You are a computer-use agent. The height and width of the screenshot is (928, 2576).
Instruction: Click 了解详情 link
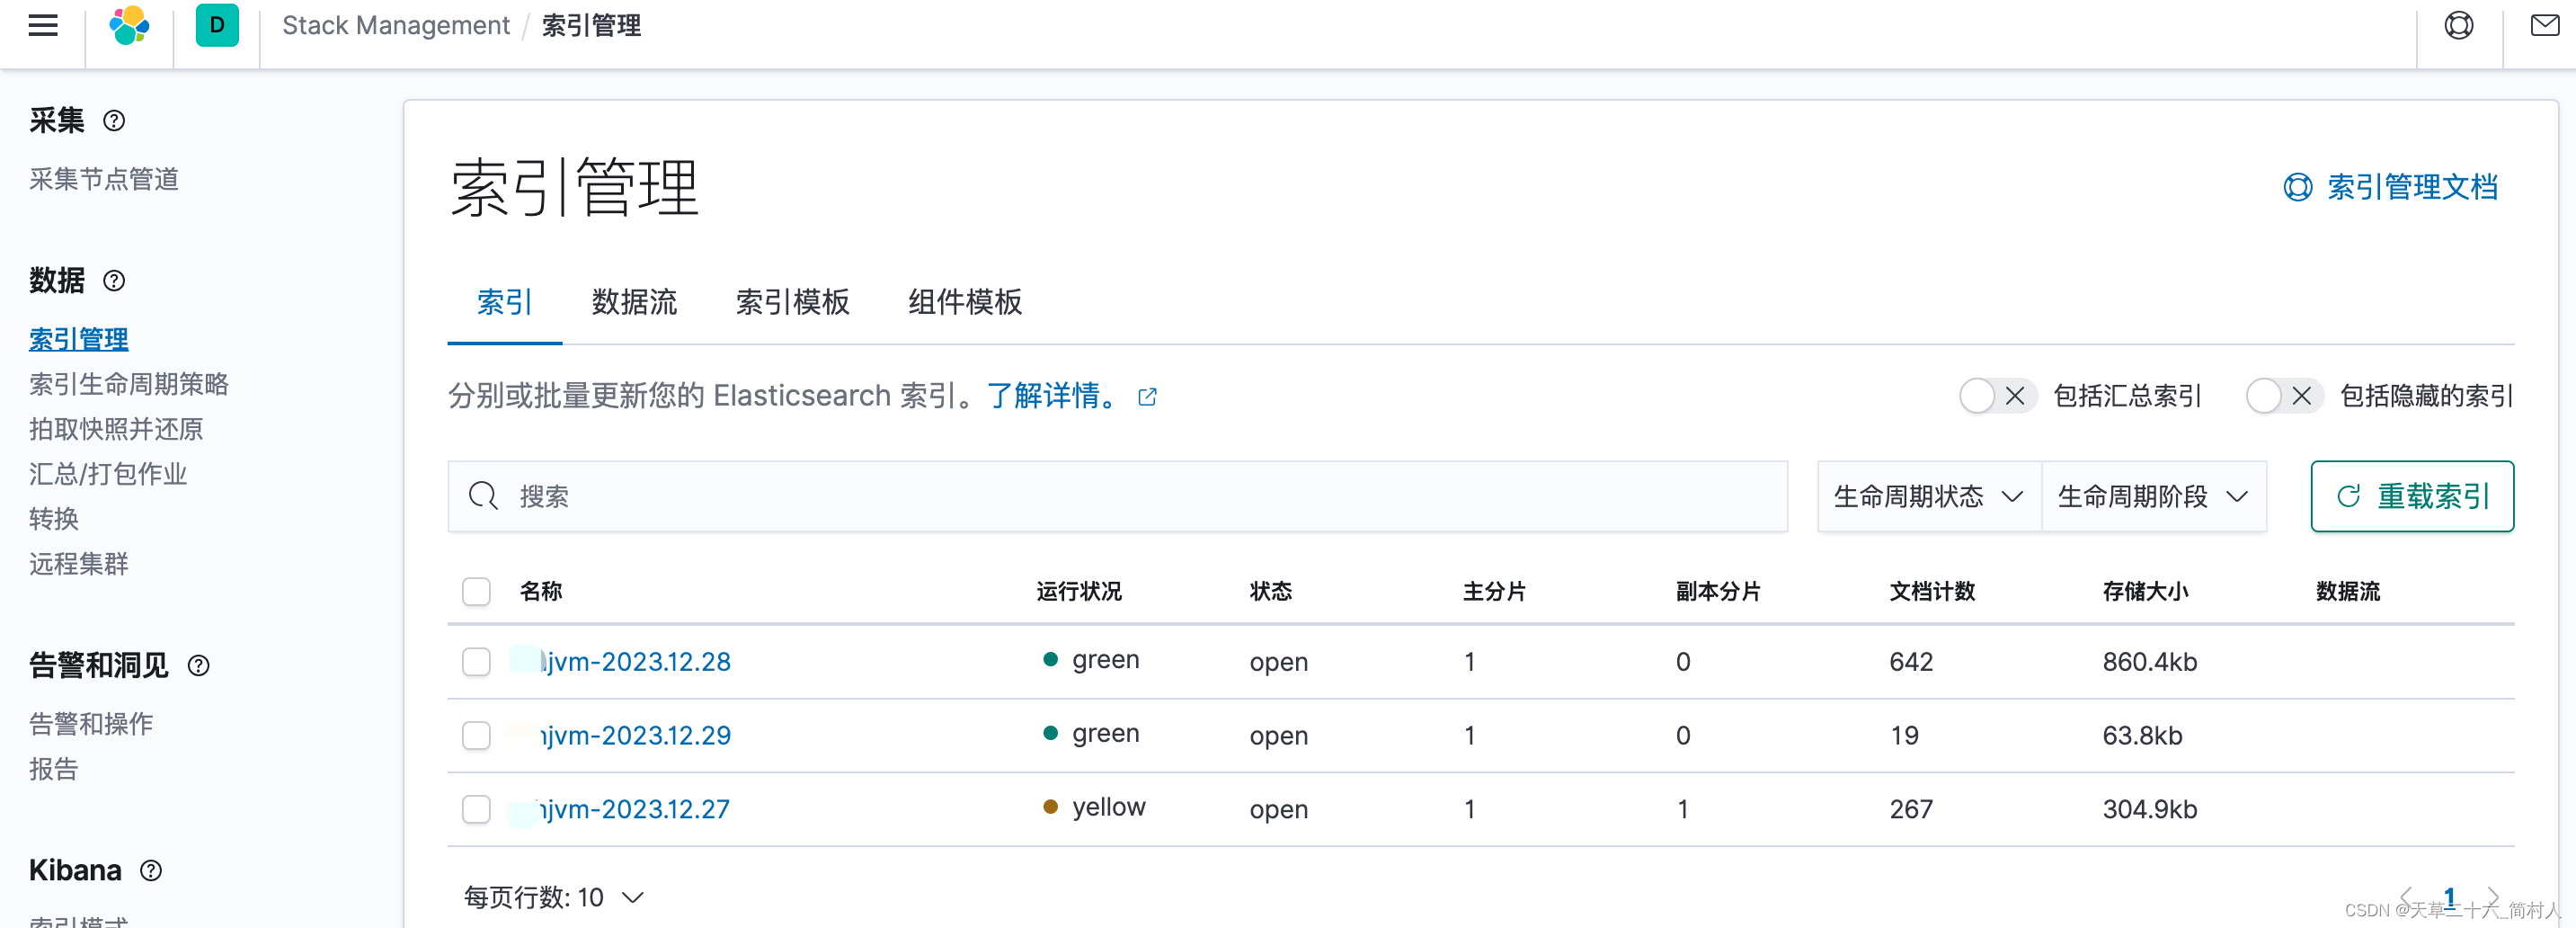(x=1053, y=396)
